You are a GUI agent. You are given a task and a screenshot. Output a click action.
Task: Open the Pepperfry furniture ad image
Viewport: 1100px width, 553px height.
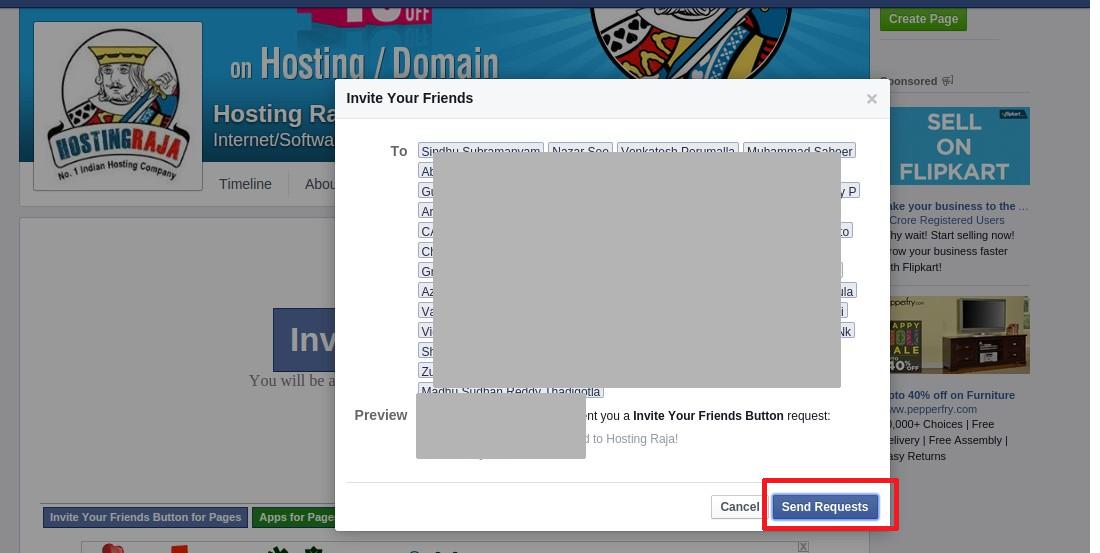click(x=959, y=335)
